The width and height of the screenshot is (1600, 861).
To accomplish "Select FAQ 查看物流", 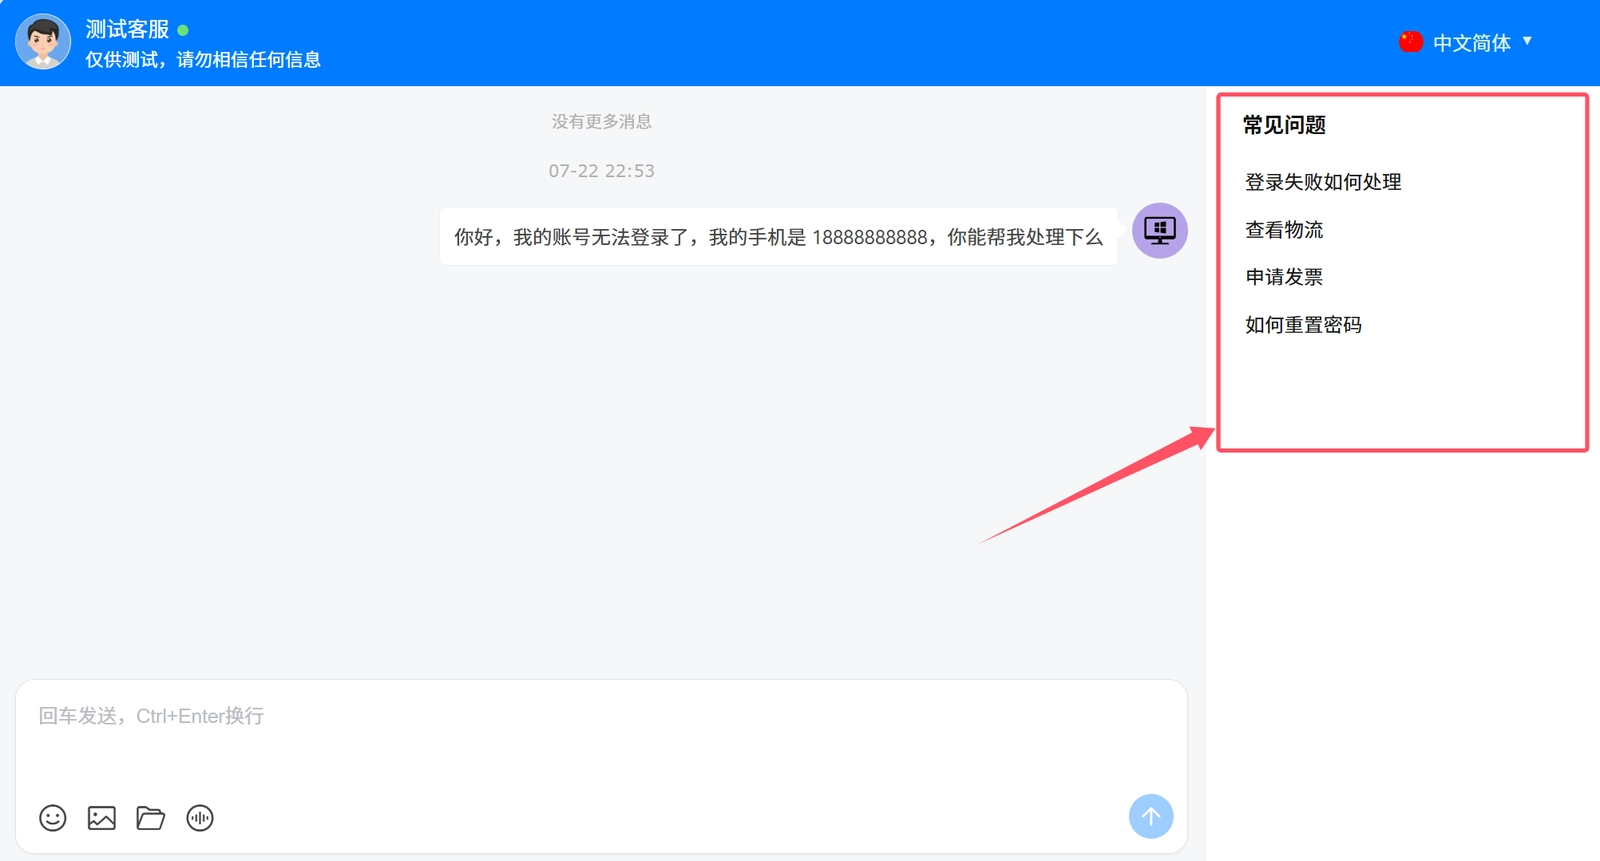I will (1284, 230).
